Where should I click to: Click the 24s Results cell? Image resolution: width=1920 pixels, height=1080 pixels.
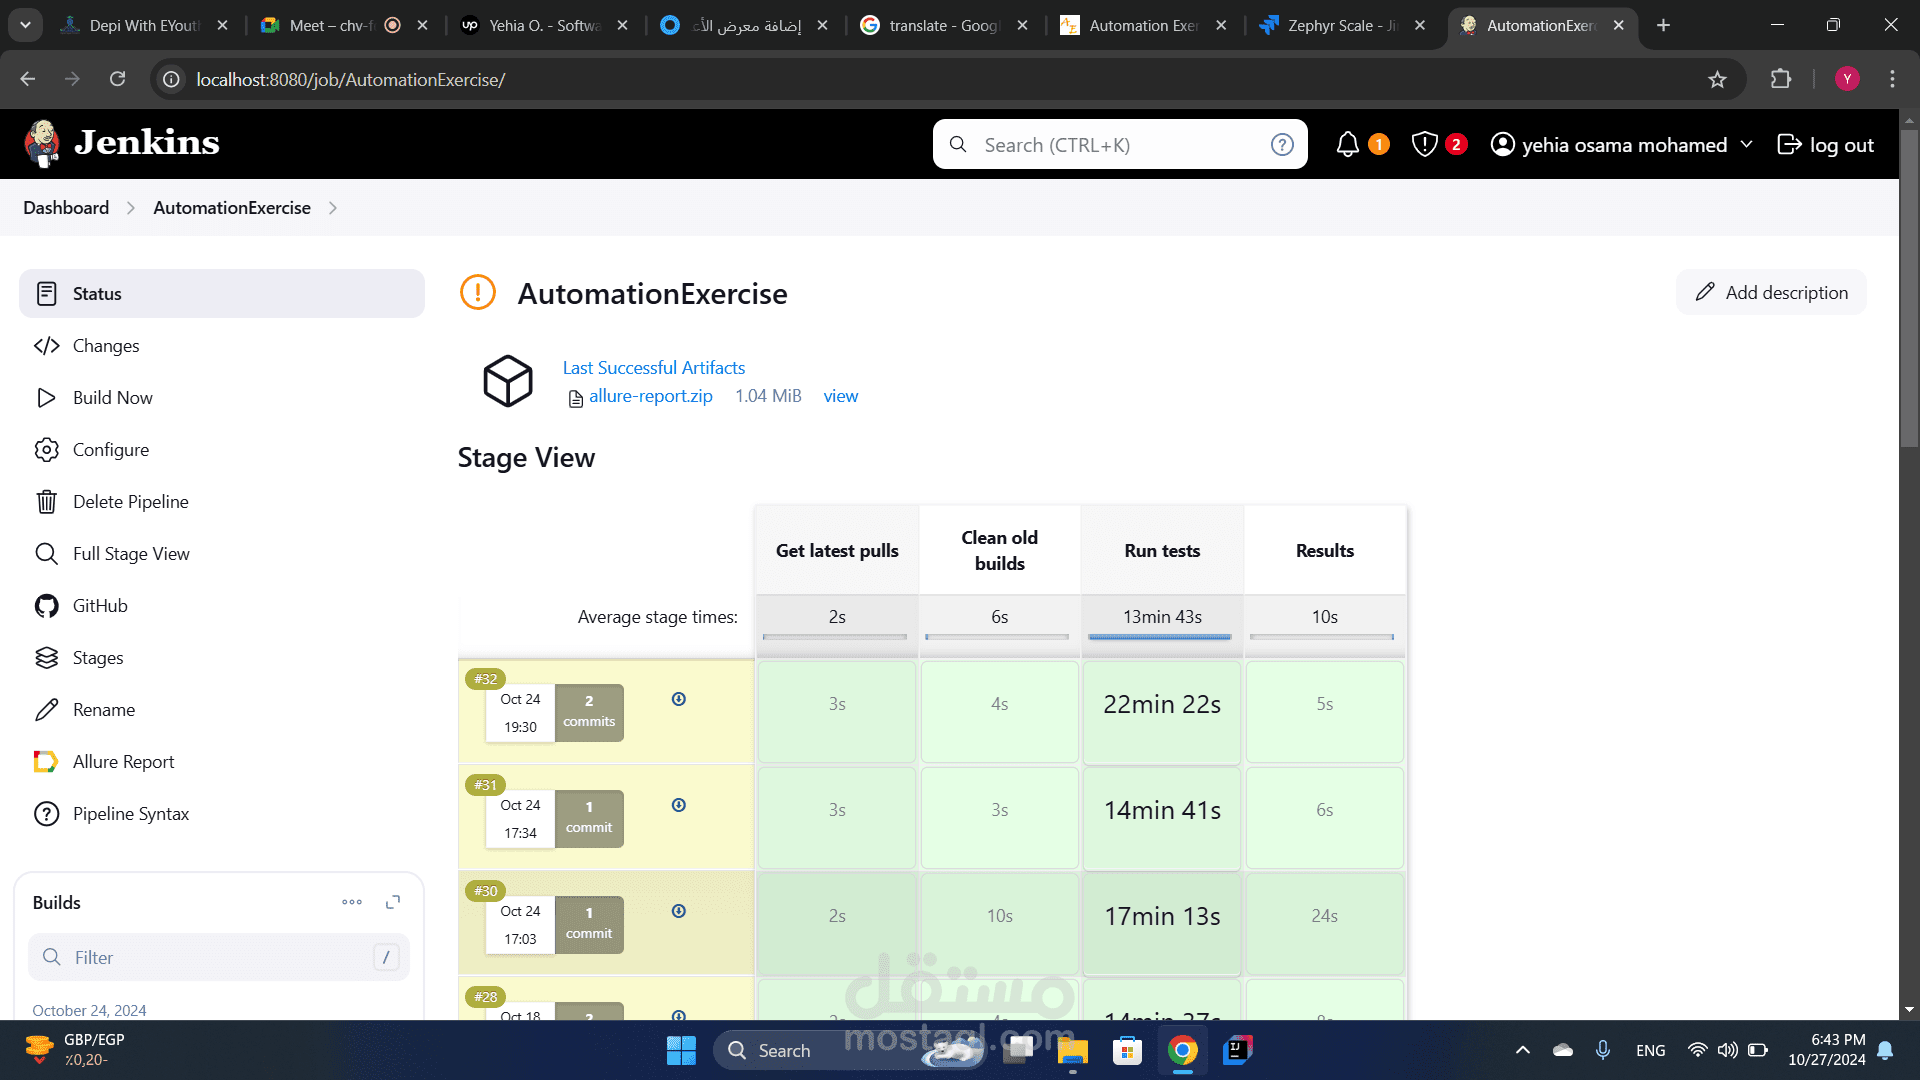(1325, 923)
